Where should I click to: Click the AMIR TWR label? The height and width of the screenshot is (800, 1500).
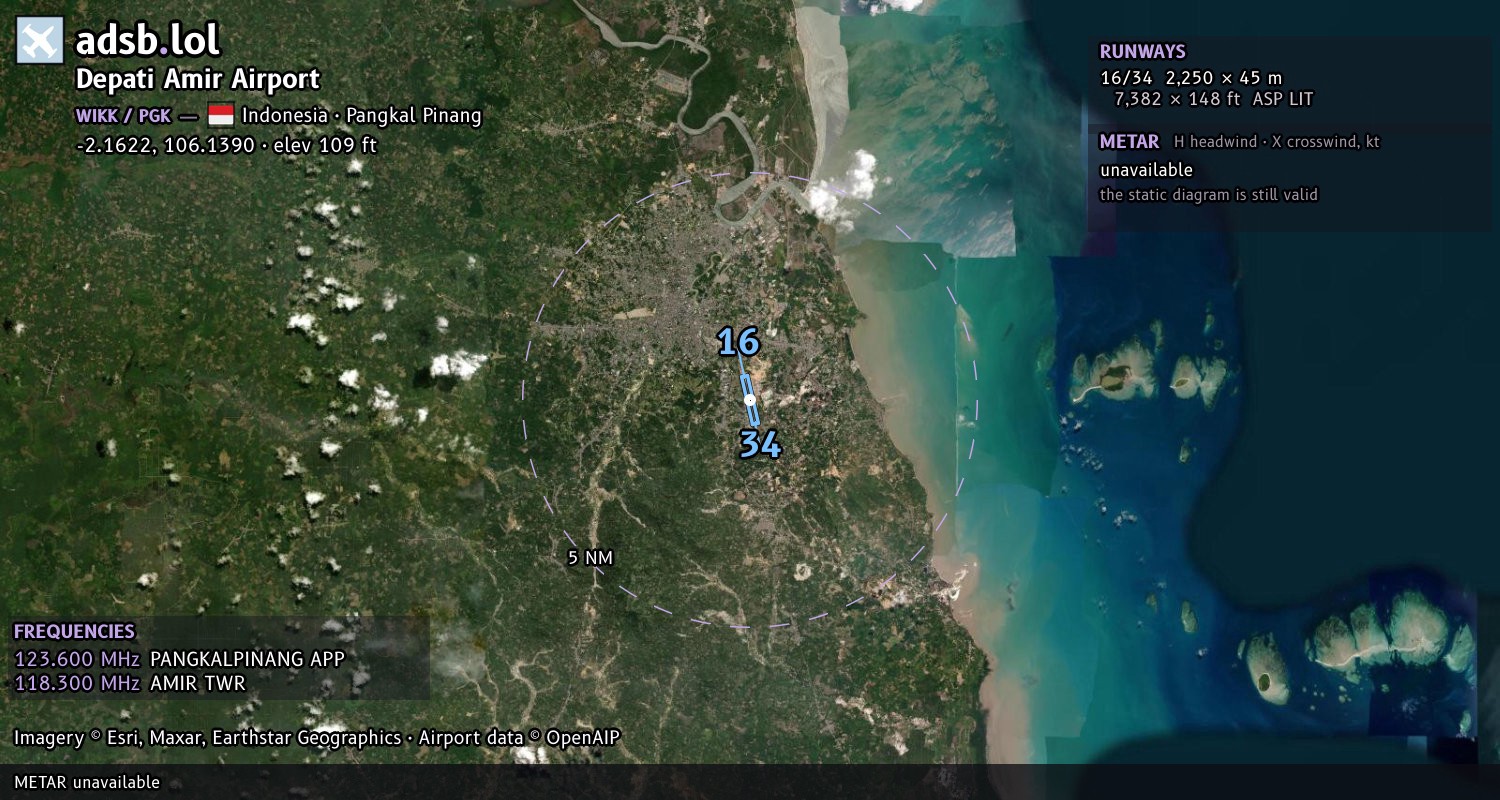197,683
